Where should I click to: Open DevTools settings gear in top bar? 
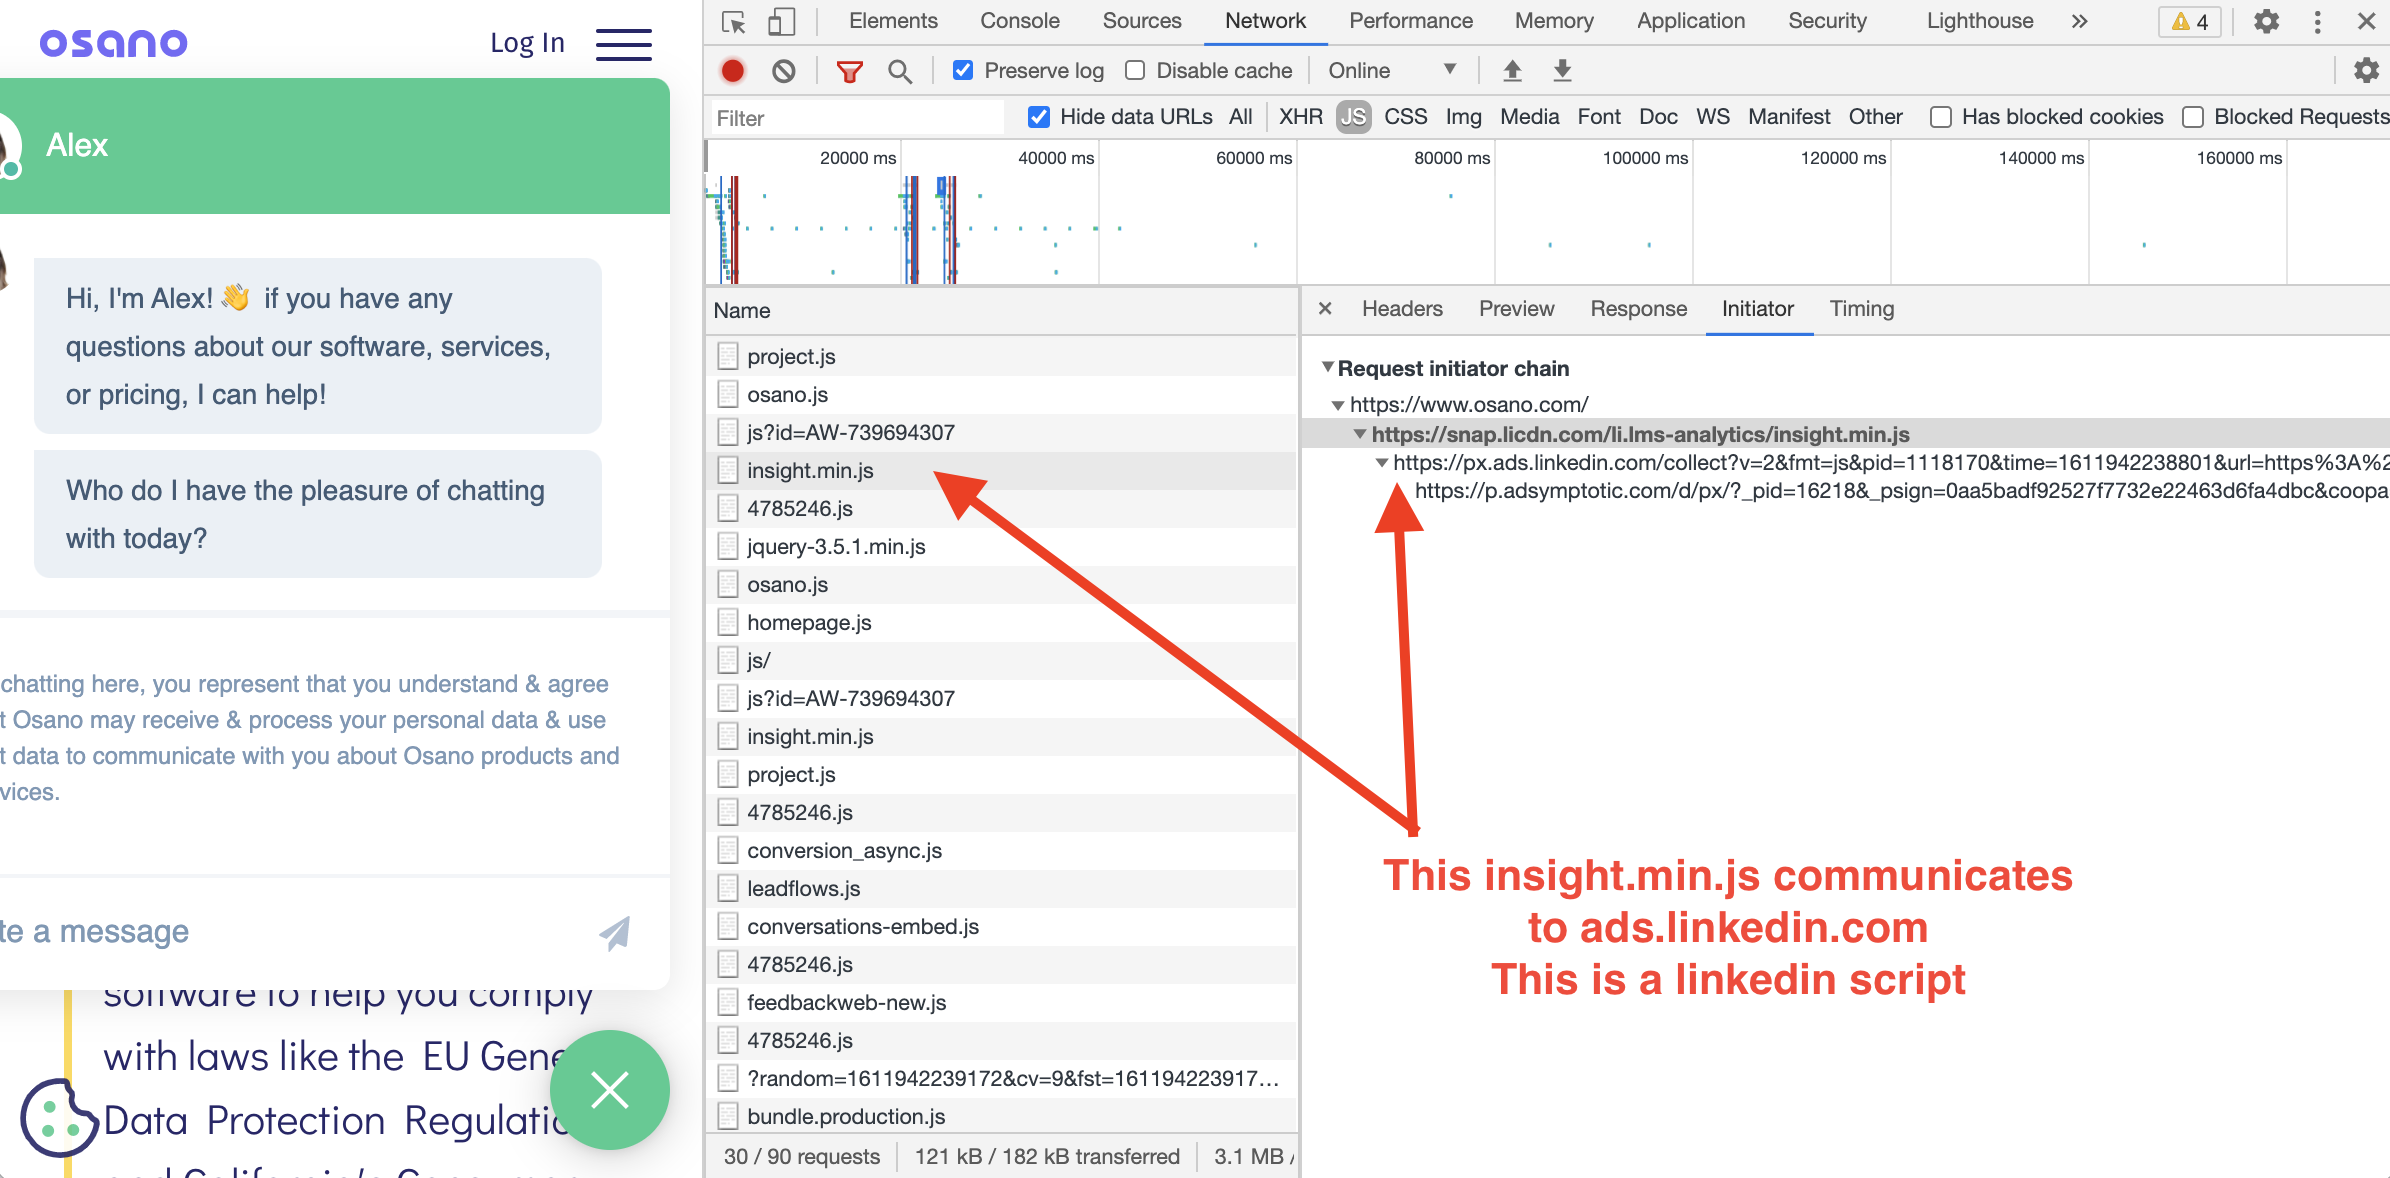point(2266,21)
